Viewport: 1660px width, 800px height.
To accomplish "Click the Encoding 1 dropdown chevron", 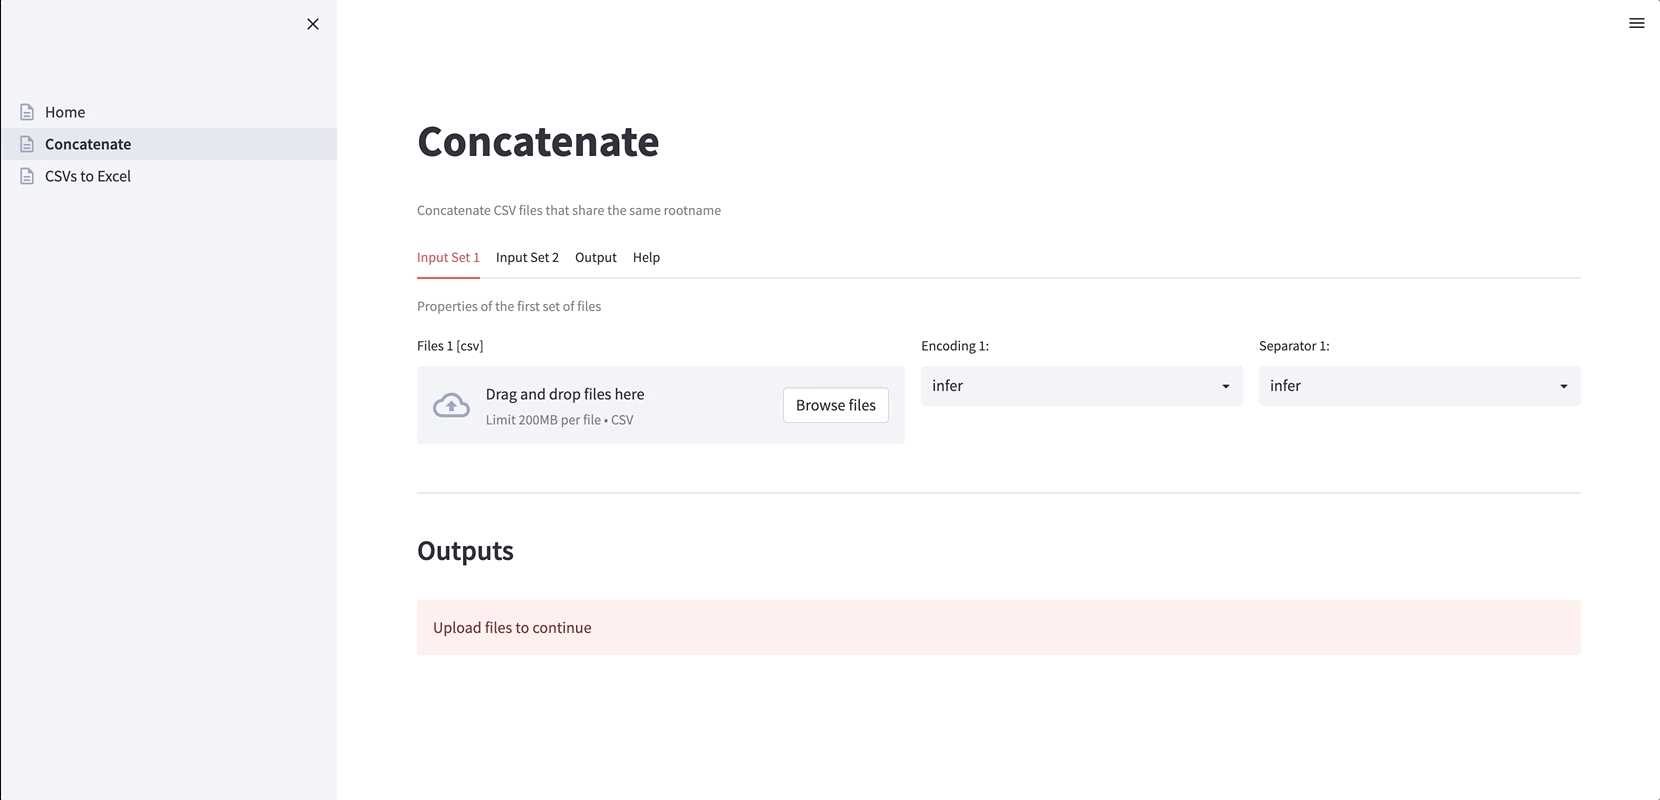I will [x=1227, y=385].
